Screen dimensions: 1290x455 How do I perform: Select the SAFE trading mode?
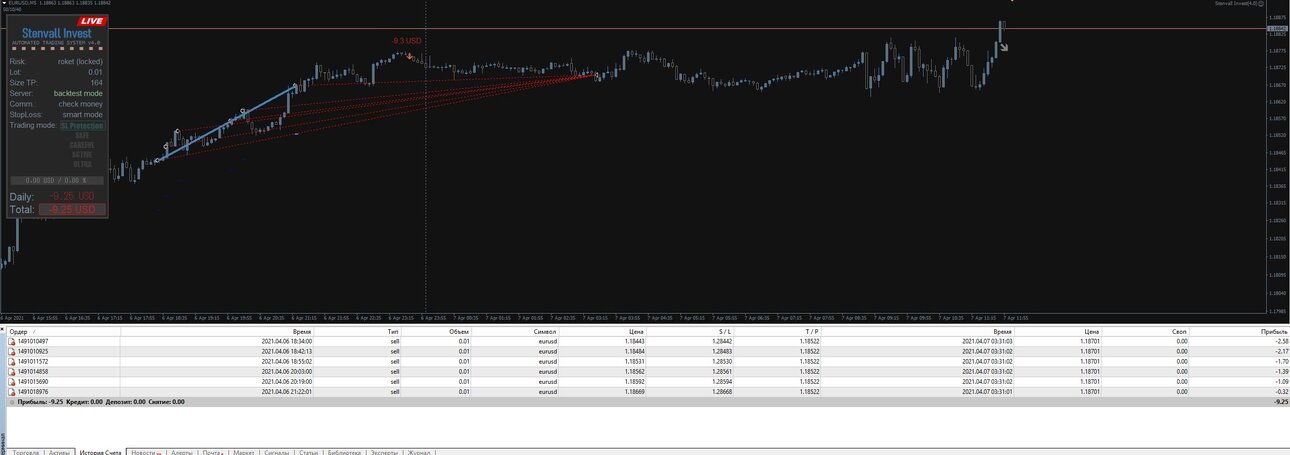(82, 135)
